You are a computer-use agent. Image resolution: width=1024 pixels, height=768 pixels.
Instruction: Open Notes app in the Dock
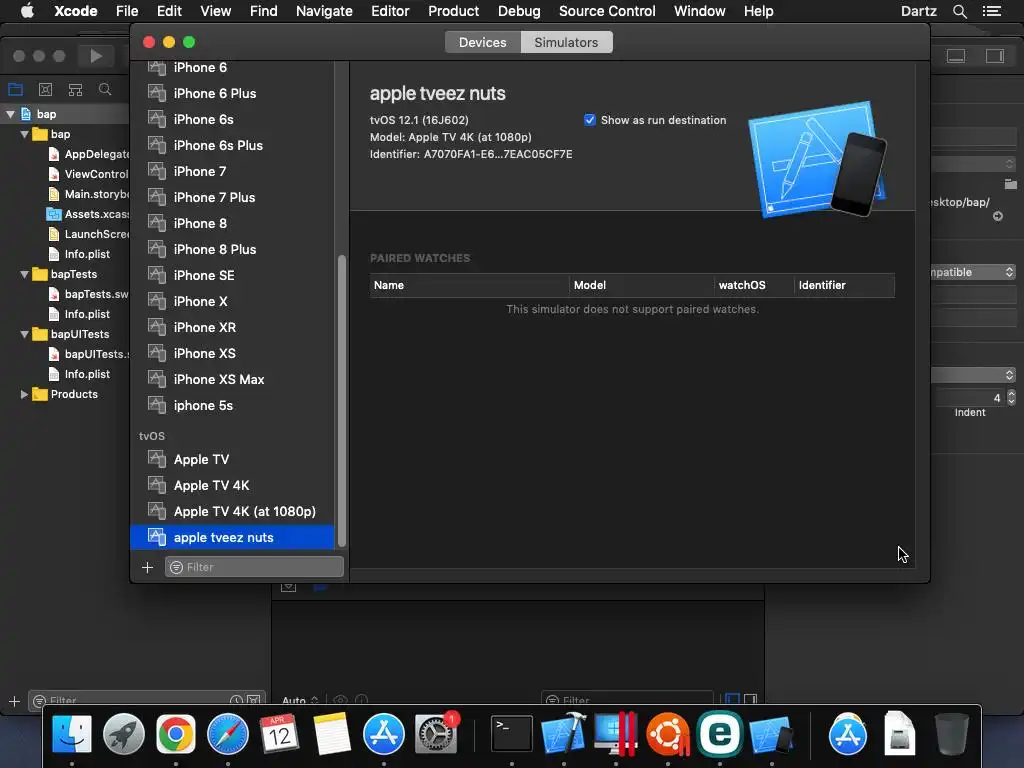coord(332,734)
